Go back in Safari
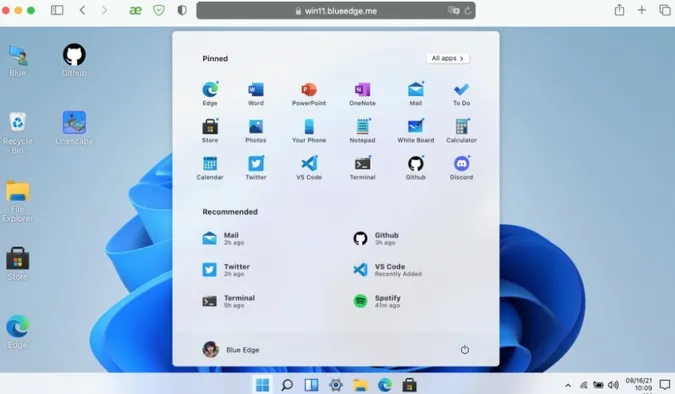This screenshot has height=394, width=675. click(x=83, y=10)
